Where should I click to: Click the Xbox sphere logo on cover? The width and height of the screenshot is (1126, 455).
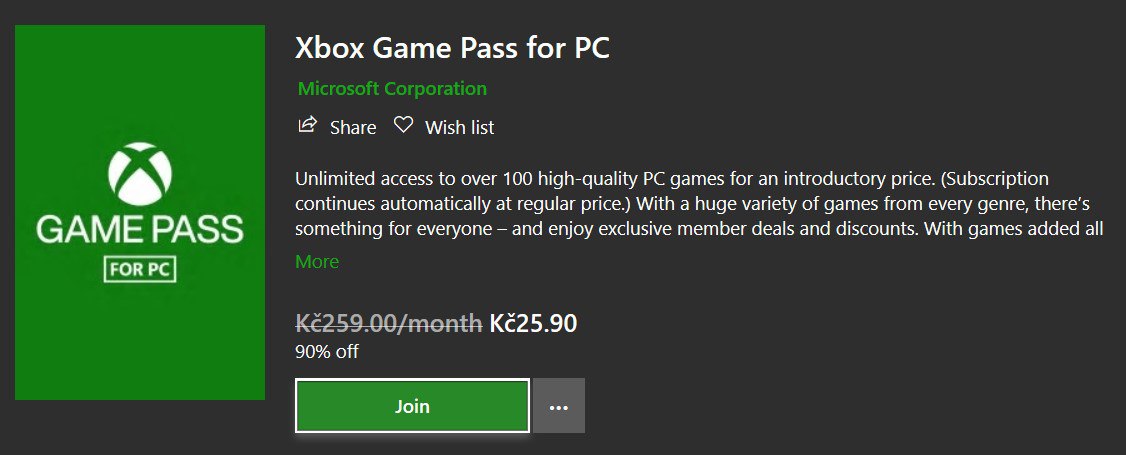tap(140, 174)
